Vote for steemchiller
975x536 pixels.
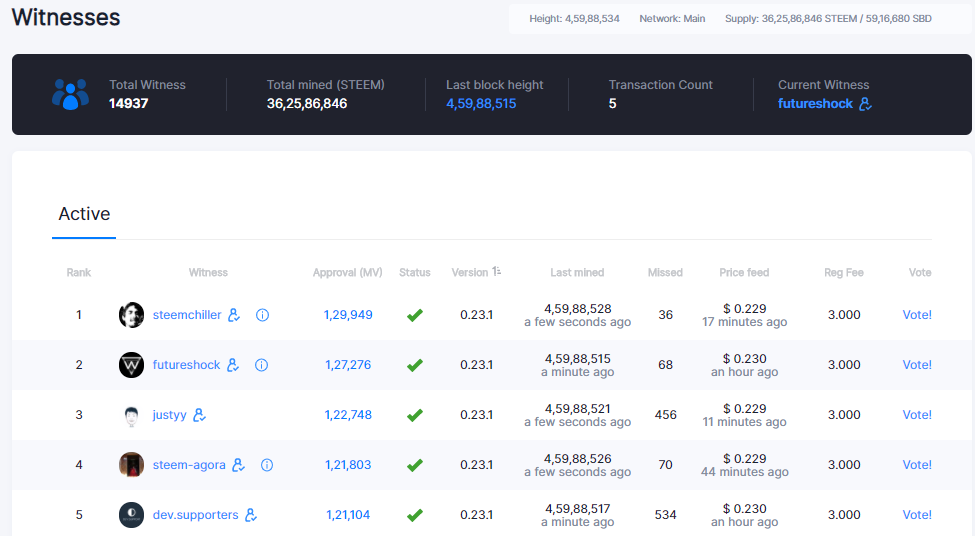click(x=917, y=315)
